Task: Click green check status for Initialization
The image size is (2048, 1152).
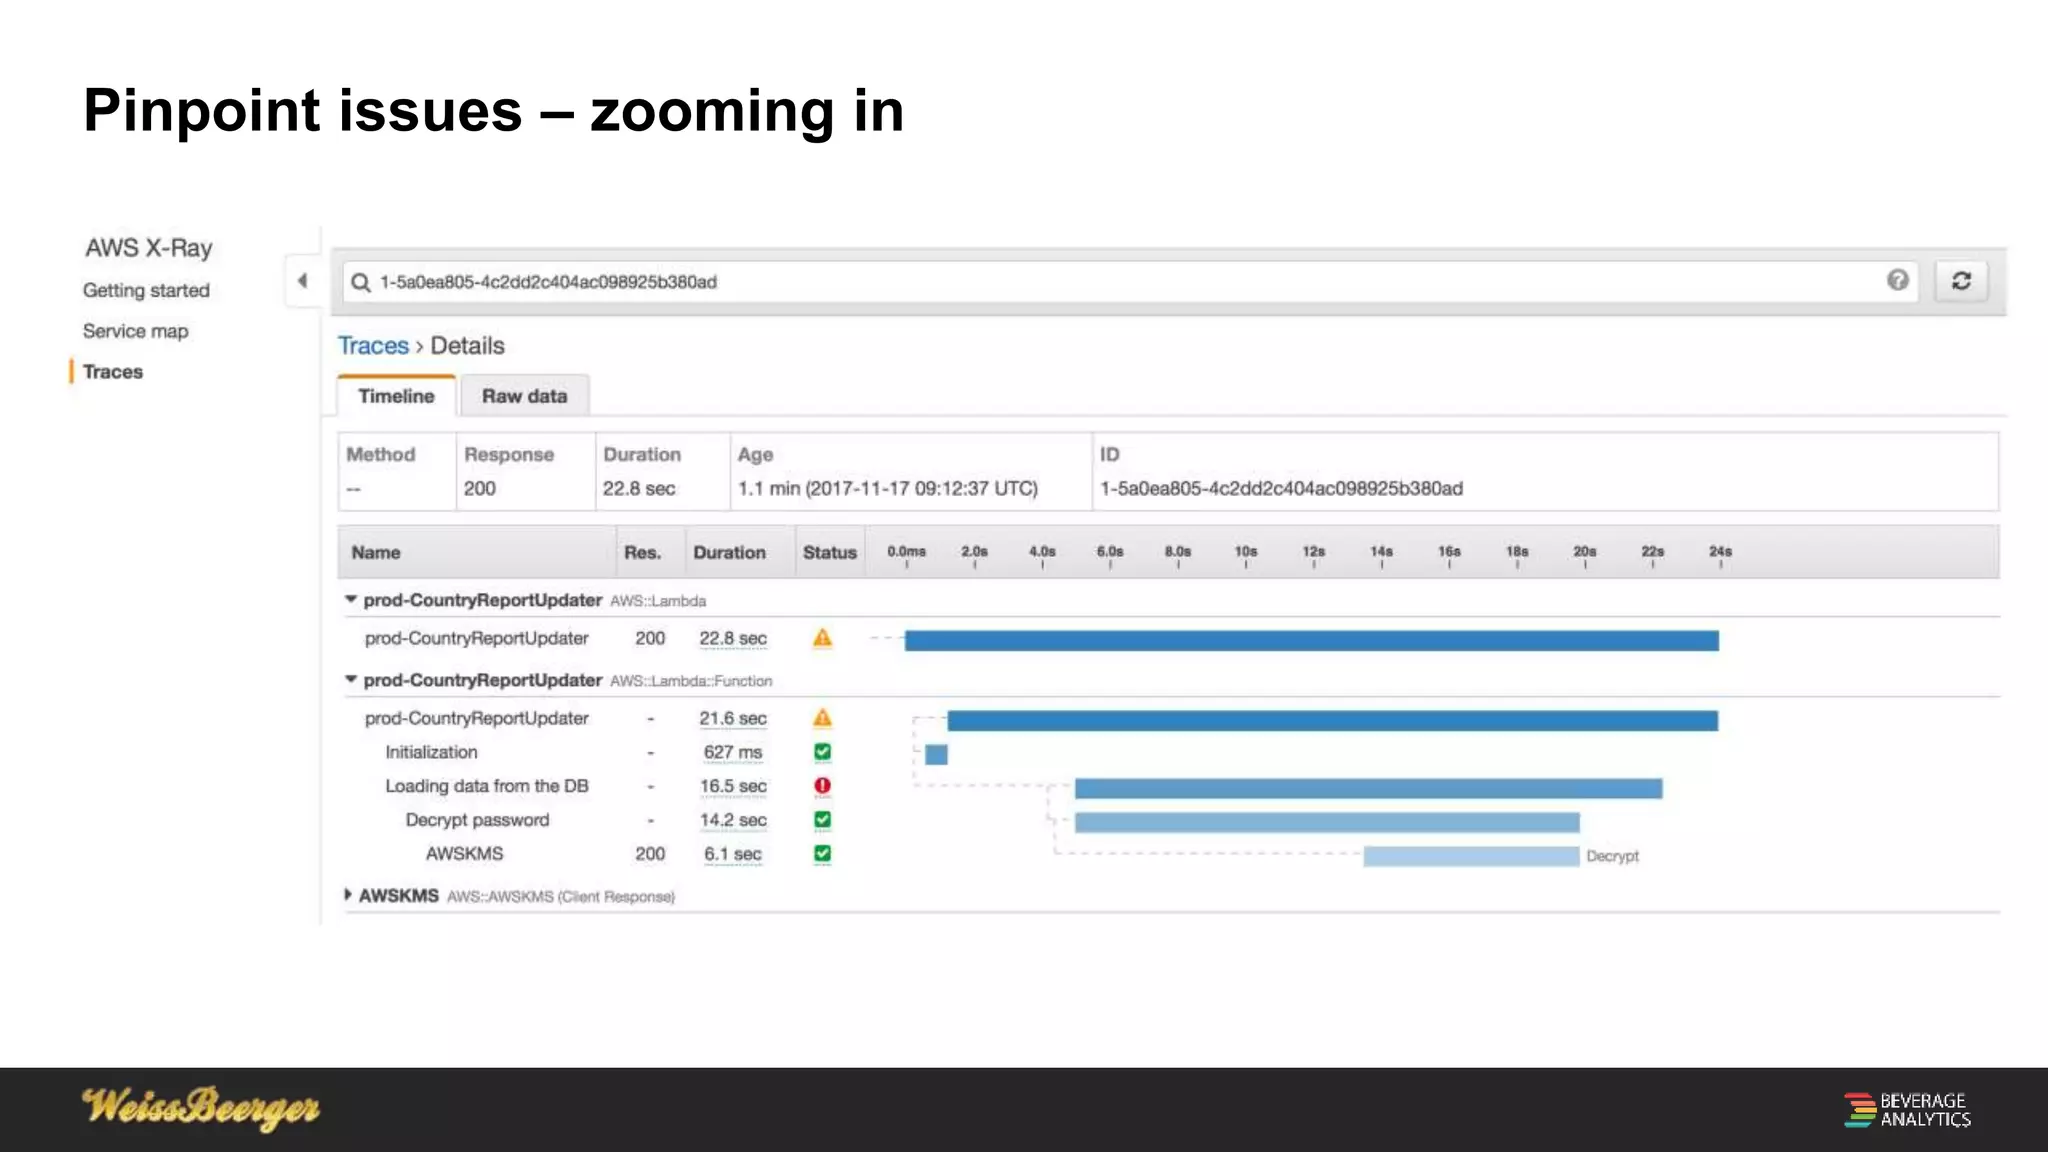Action: click(x=822, y=752)
